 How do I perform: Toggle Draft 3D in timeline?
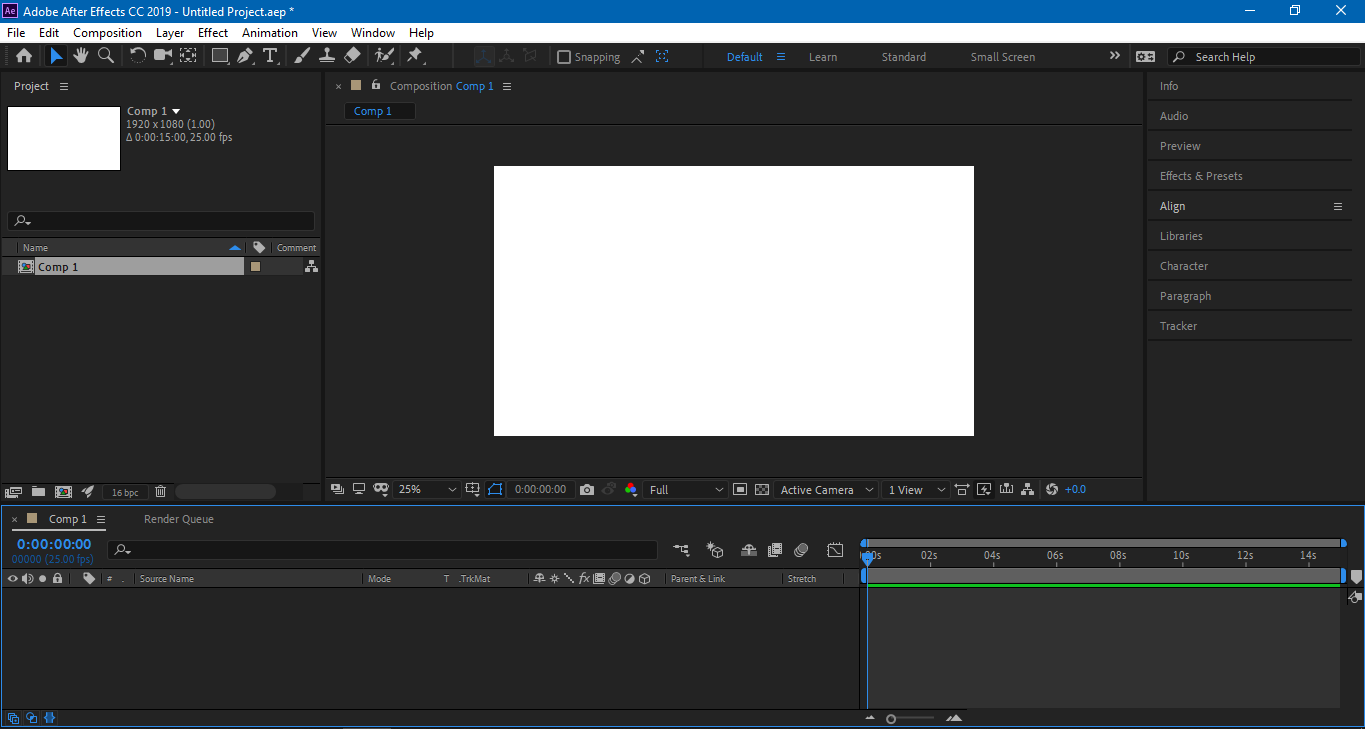[x=715, y=549]
